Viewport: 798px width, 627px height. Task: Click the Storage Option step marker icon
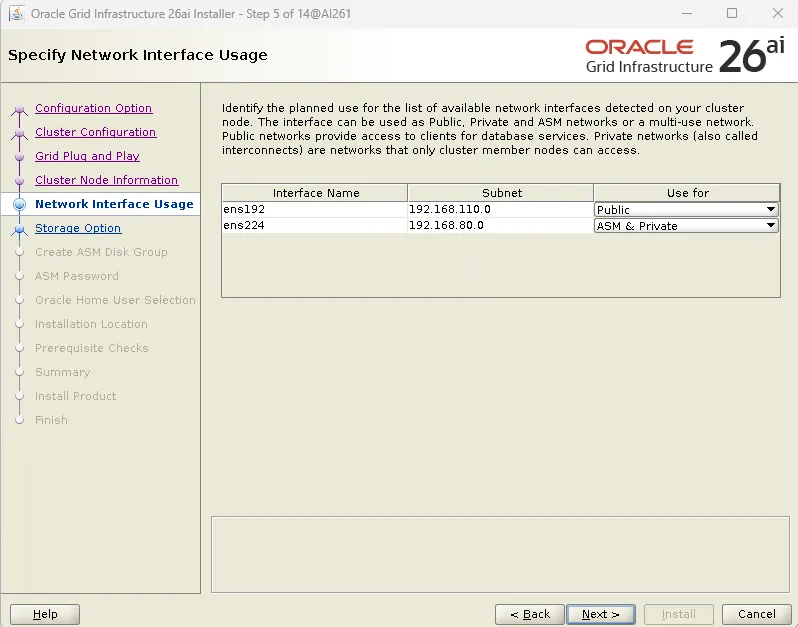coord(19,229)
